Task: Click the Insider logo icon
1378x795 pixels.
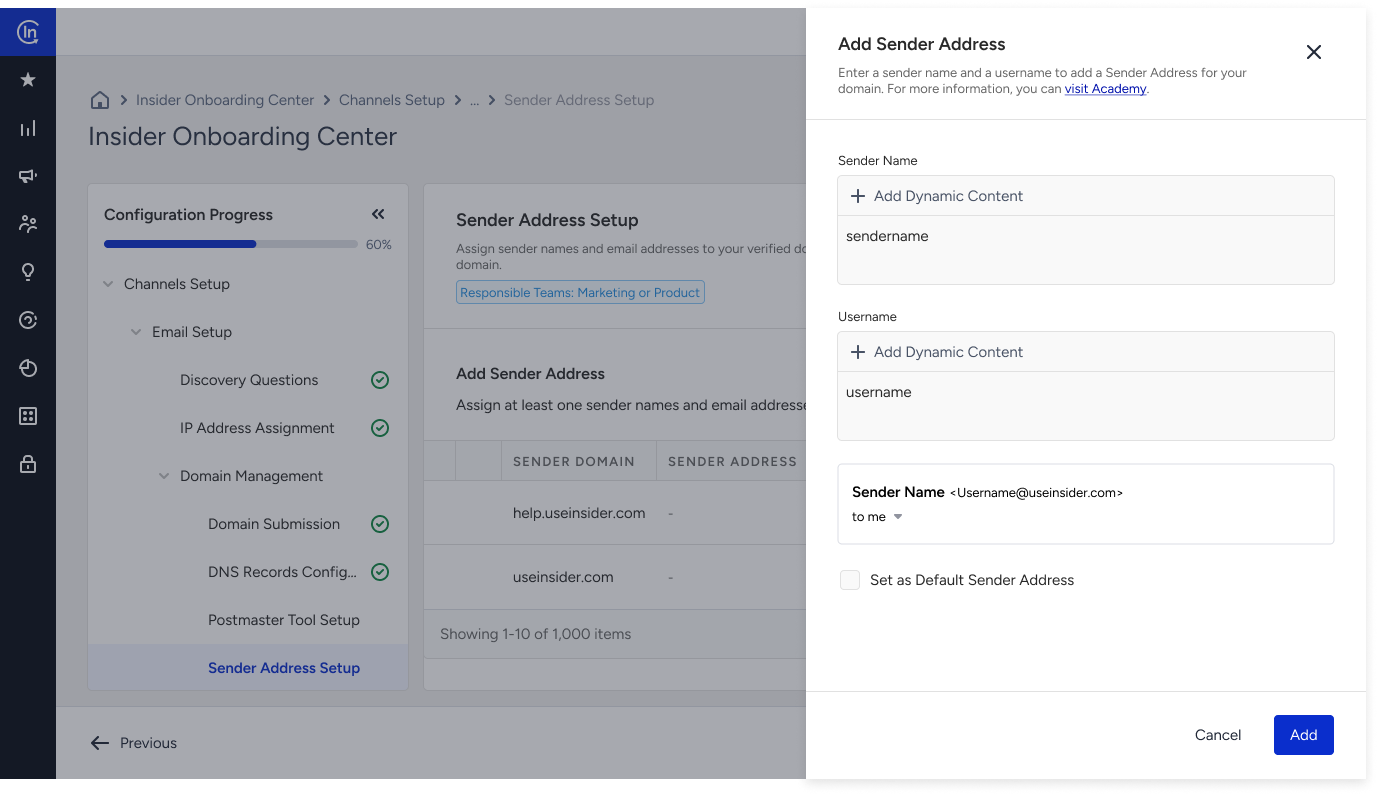Action: (x=28, y=32)
